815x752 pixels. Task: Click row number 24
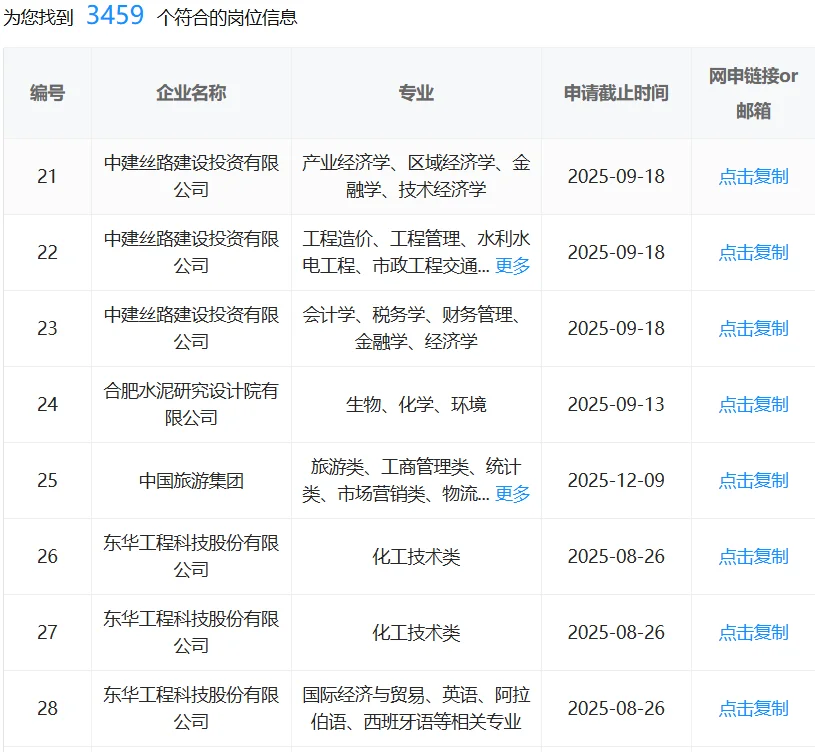pos(47,404)
